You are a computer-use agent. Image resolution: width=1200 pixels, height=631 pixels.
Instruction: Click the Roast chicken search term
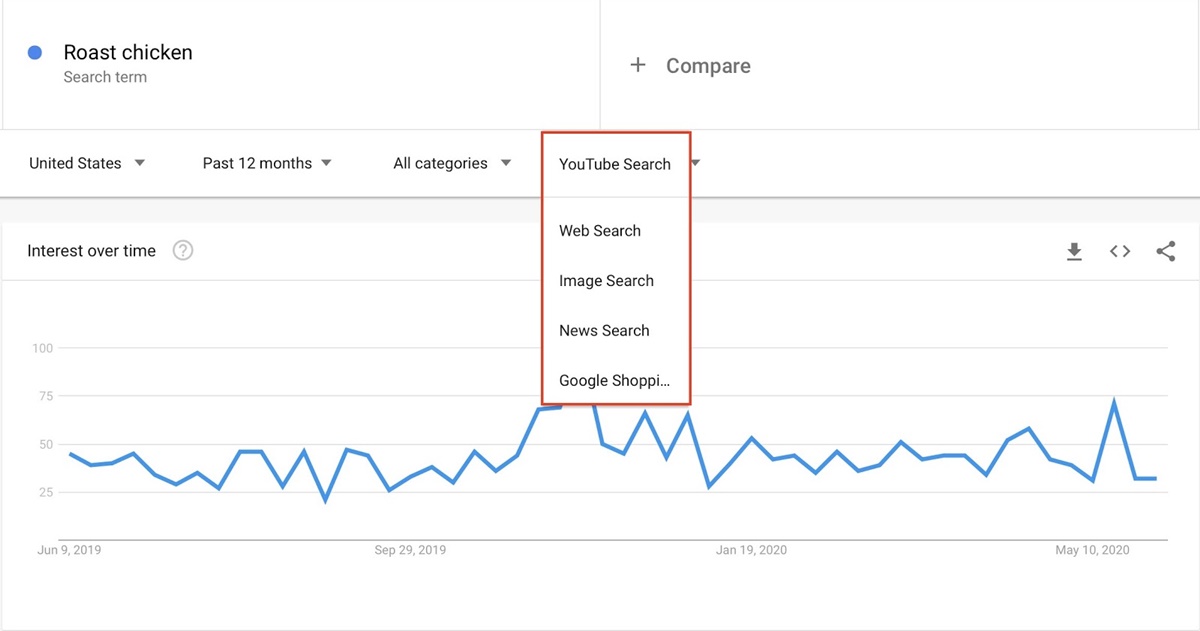point(127,52)
